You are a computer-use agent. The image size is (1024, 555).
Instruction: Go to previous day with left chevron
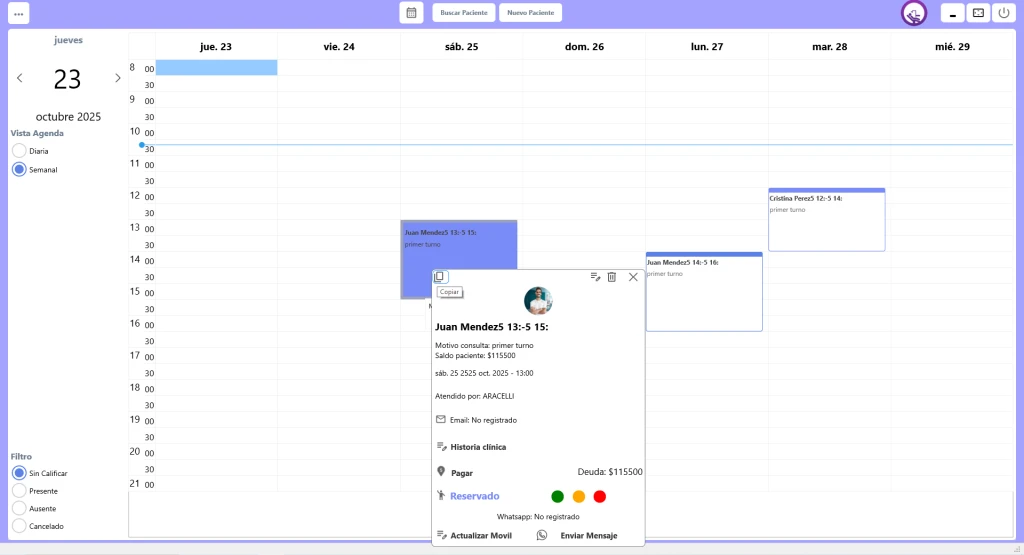pyautogui.click(x=19, y=78)
